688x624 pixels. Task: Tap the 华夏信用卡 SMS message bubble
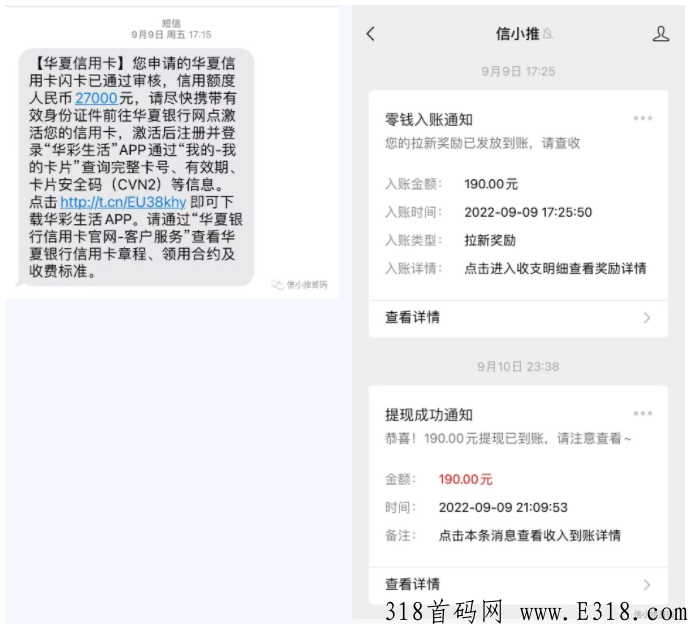[135, 167]
